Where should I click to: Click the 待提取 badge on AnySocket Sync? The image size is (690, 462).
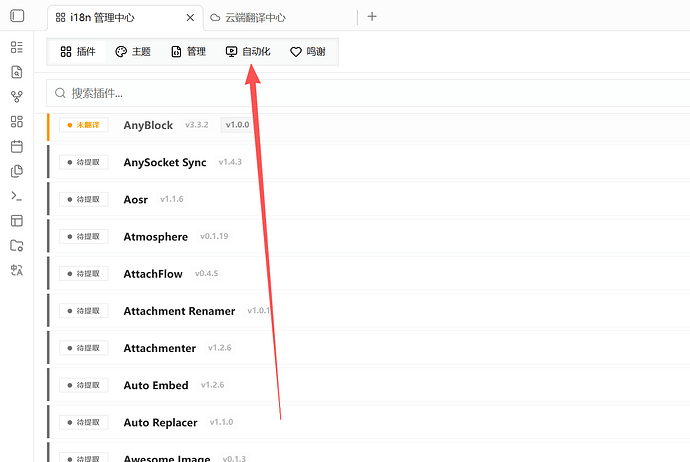click(84, 162)
